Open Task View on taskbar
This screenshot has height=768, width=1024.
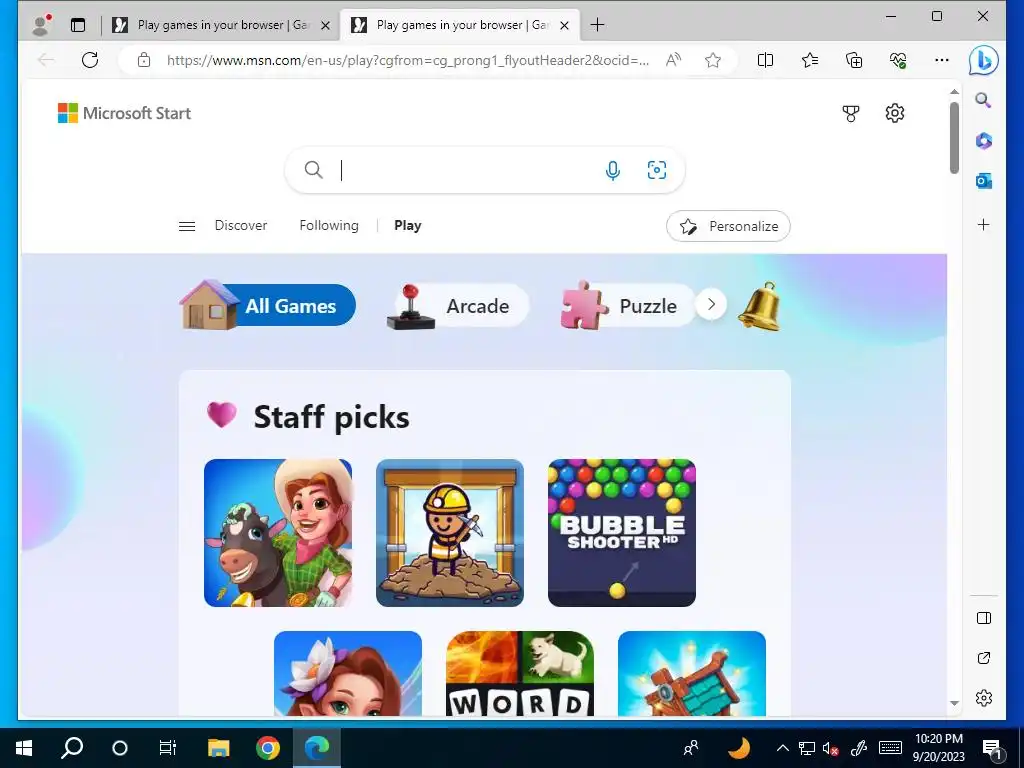pyautogui.click(x=168, y=748)
